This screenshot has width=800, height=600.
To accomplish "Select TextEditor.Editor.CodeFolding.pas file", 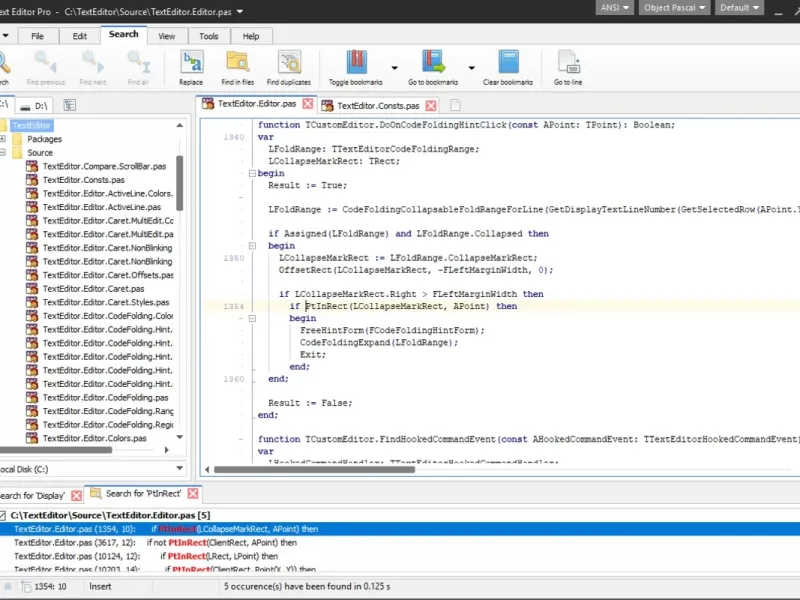I will point(105,397).
